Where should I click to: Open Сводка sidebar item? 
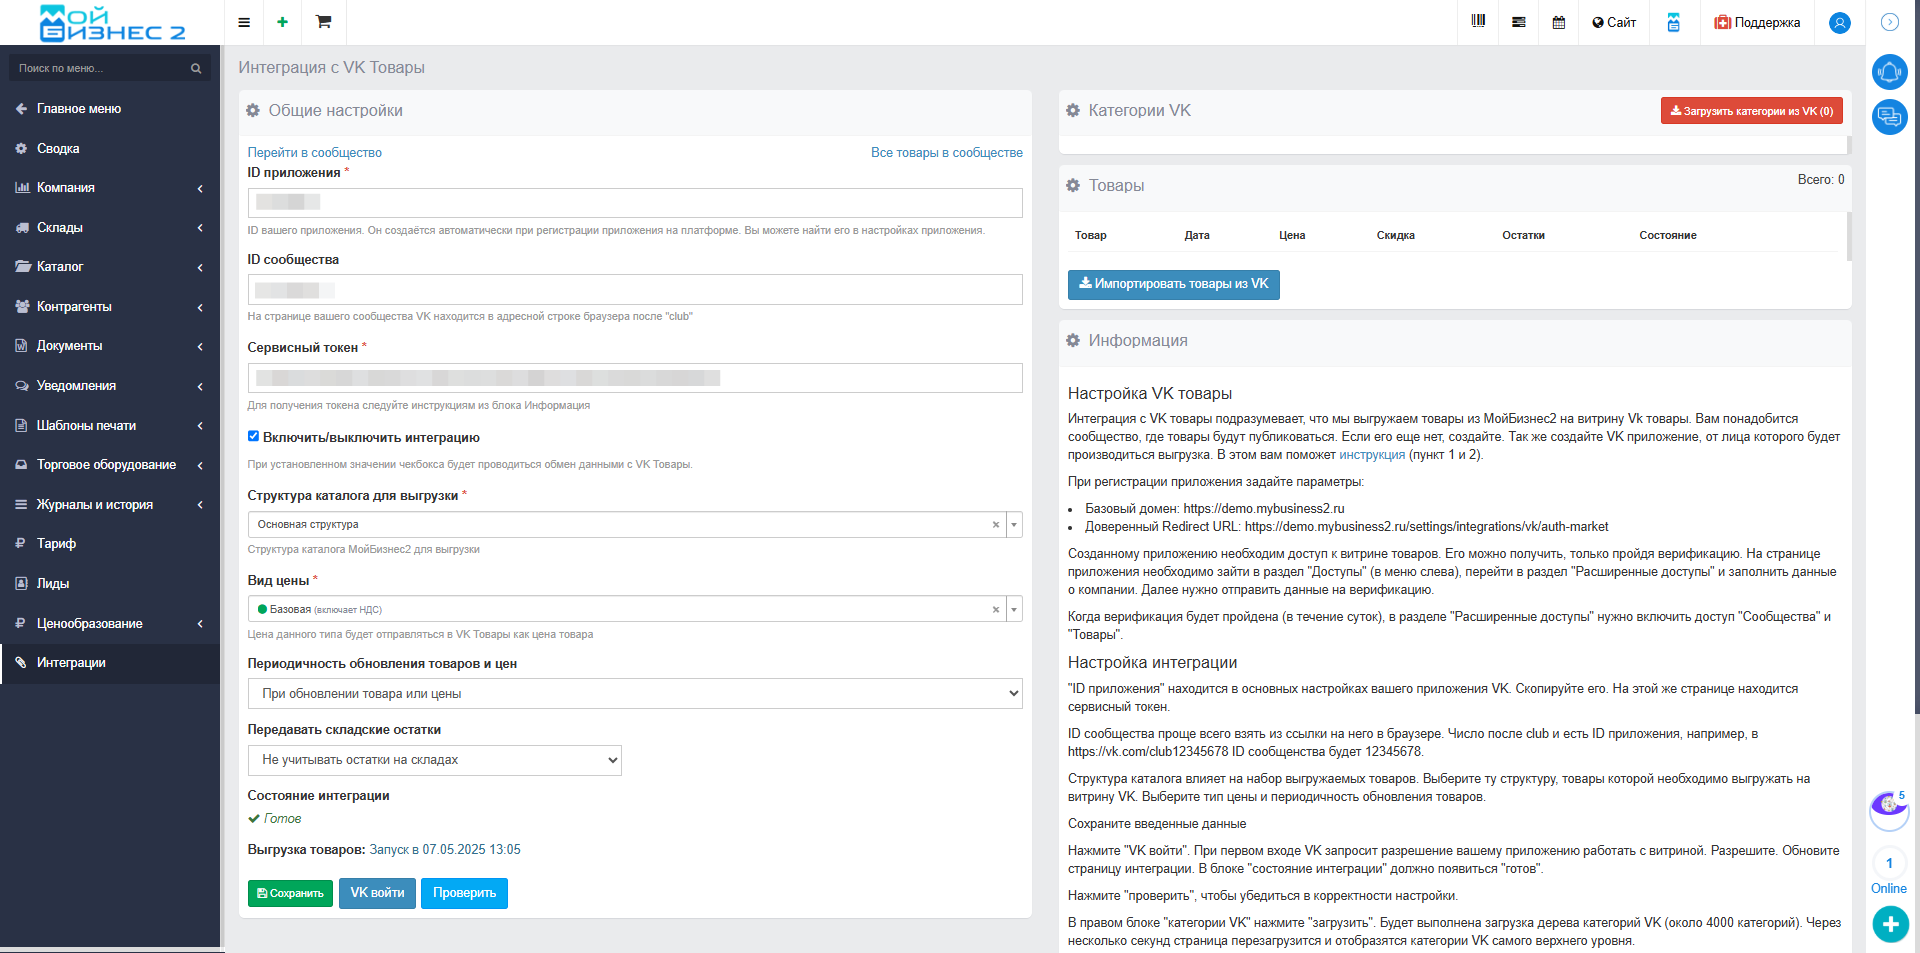coord(110,148)
